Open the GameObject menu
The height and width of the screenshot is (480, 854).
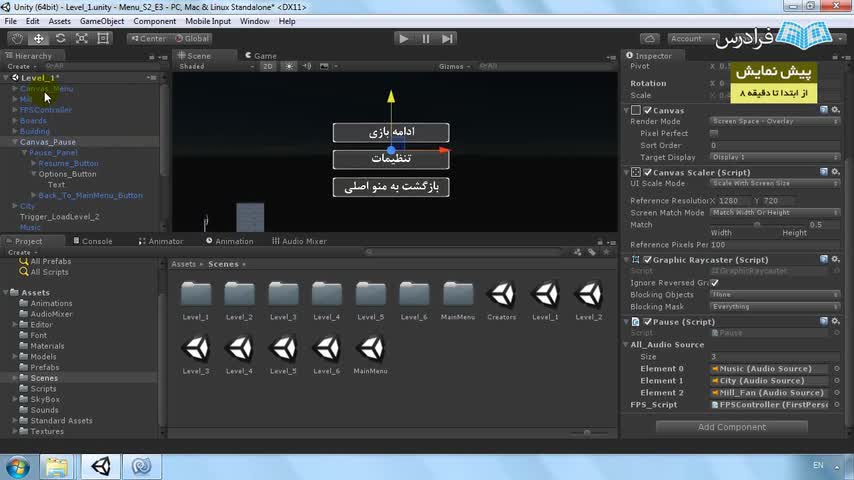point(101,21)
